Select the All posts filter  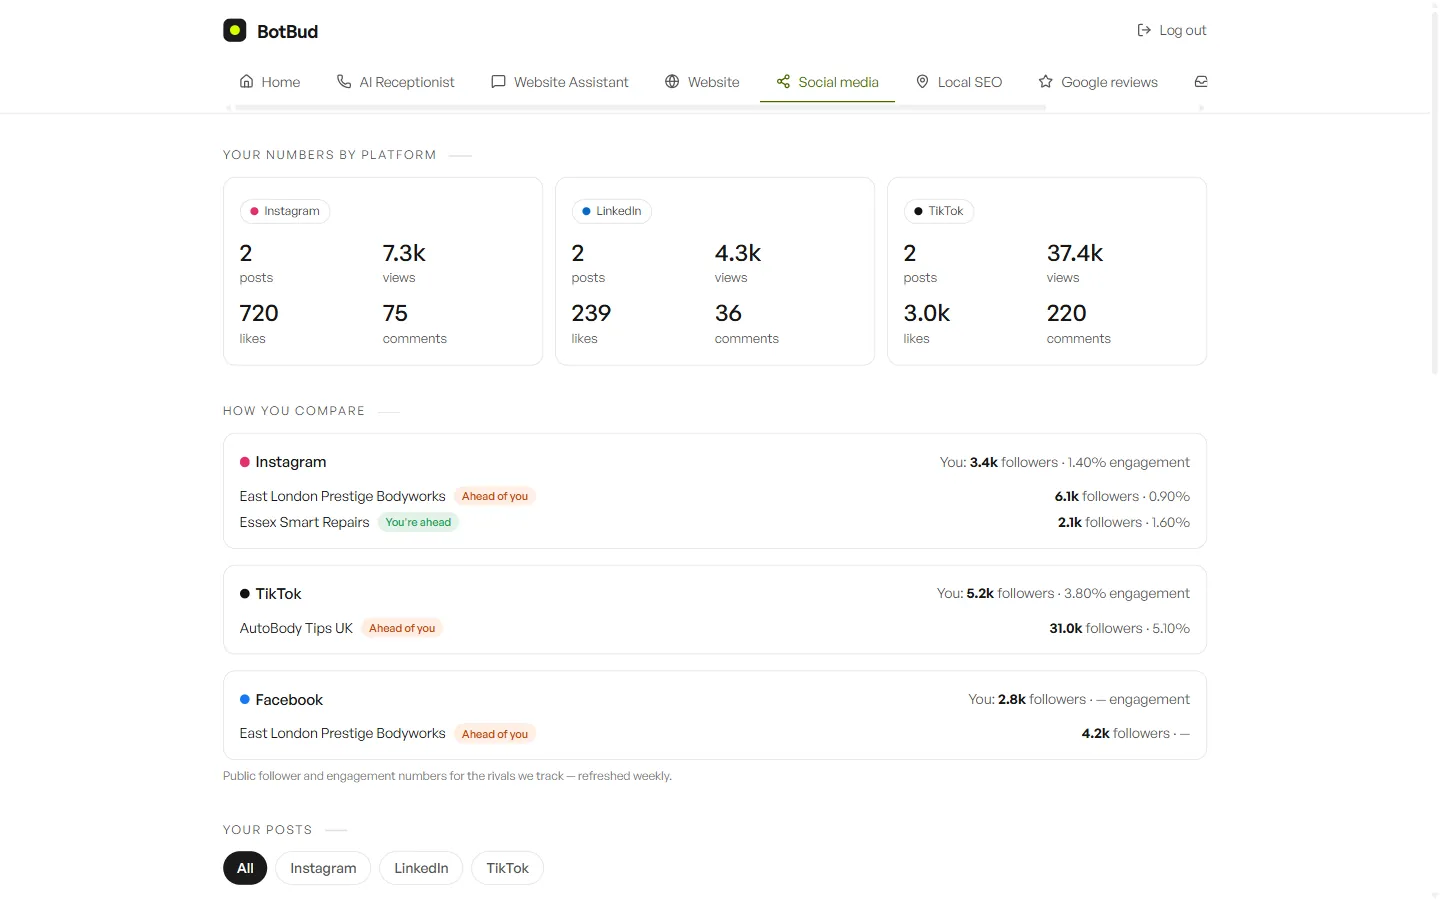pyautogui.click(x=245, y=868)
